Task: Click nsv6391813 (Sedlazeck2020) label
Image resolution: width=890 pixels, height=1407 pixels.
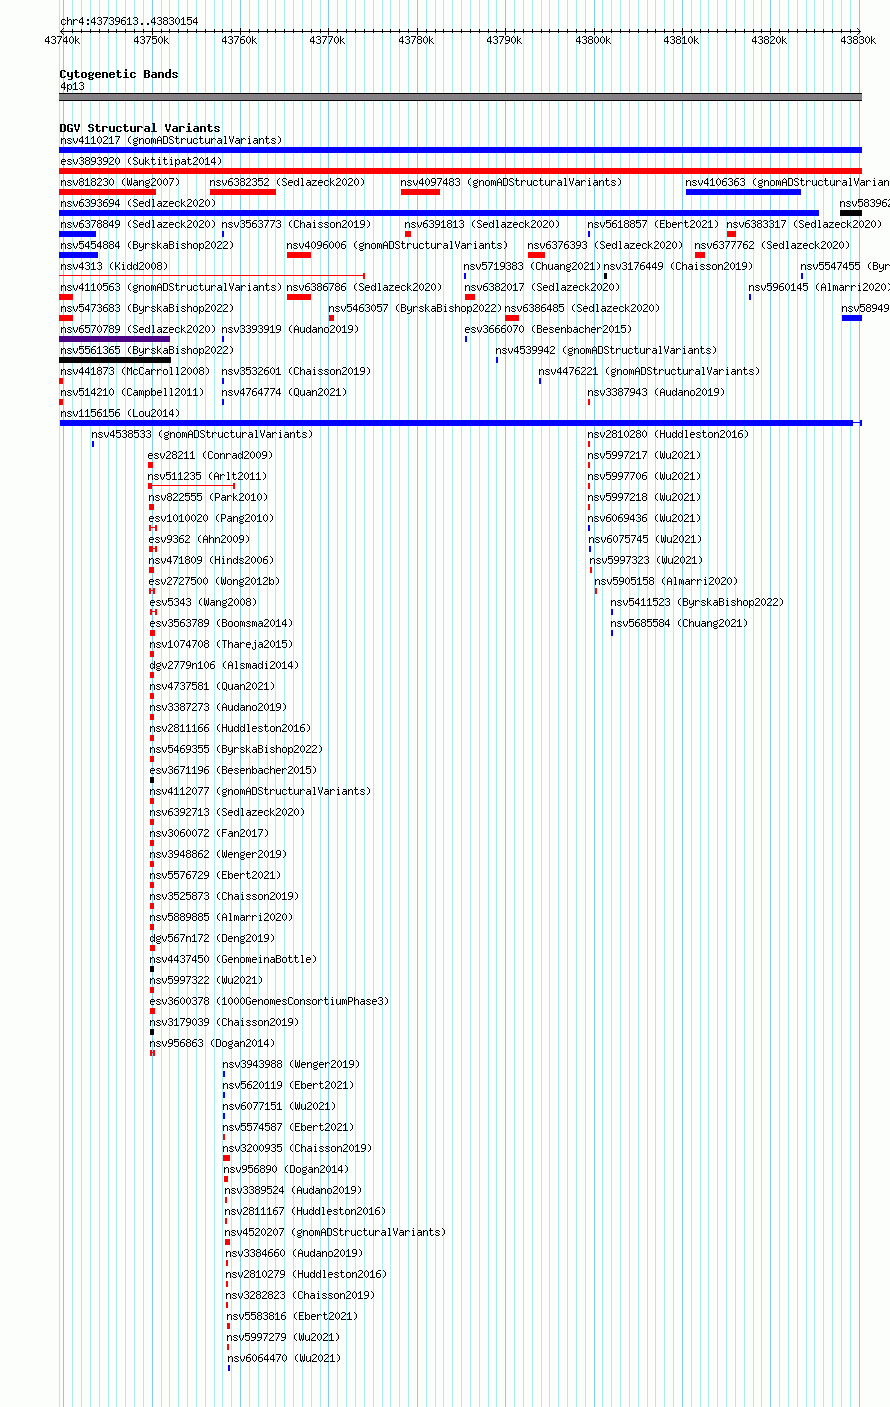Action: tap(482, 224)
